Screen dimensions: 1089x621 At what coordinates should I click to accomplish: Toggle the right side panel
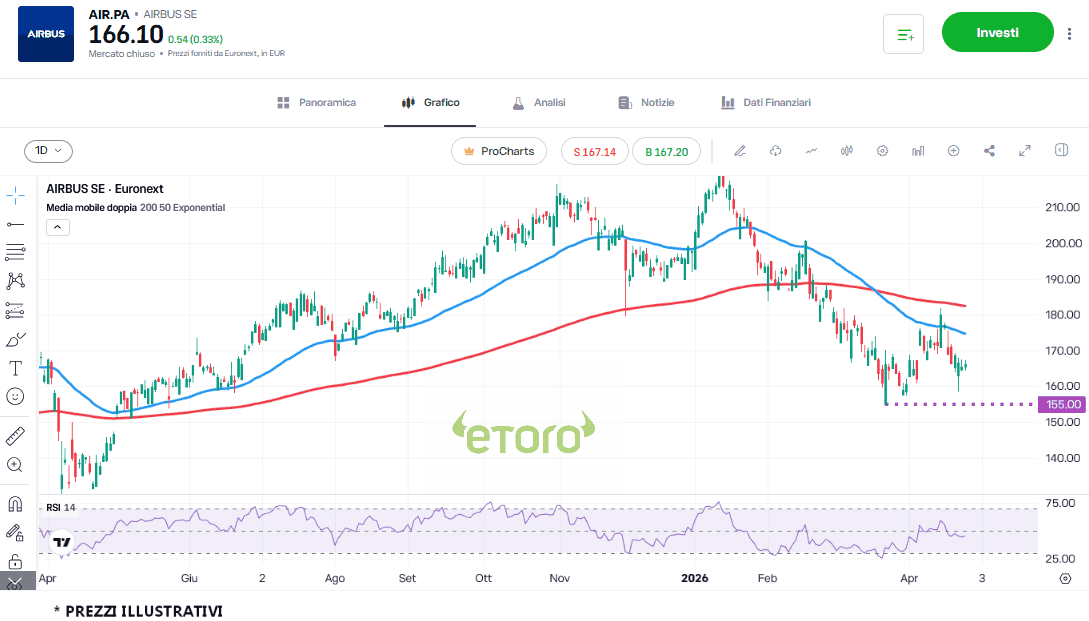coord(1061,151)
